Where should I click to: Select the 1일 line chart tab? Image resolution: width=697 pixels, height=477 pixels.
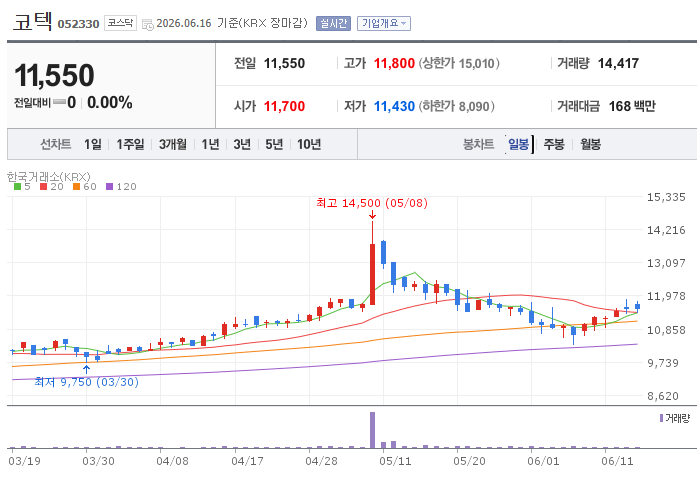(x=93, y=144)
